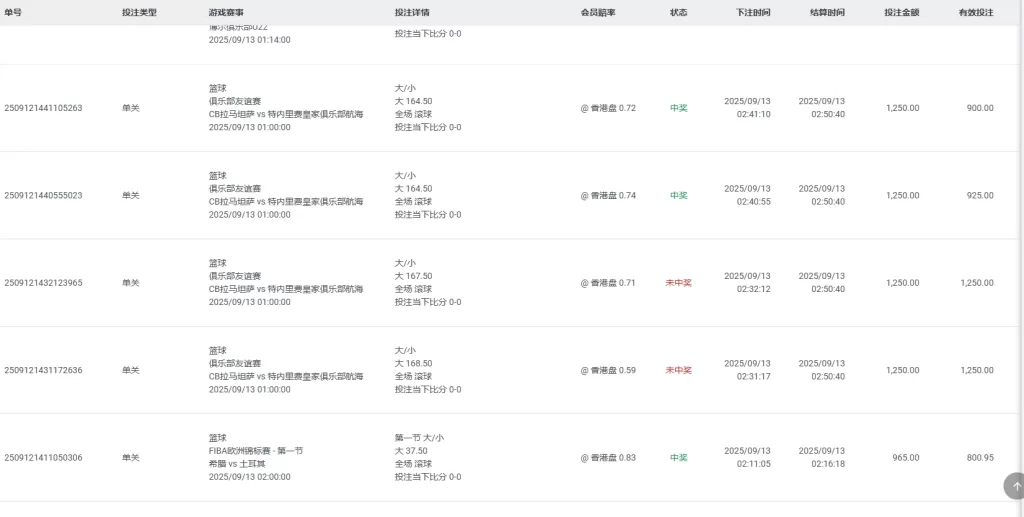Click the 单号 column header
Viewport: 1024px width, 517px height.
(x=13, y=13)
